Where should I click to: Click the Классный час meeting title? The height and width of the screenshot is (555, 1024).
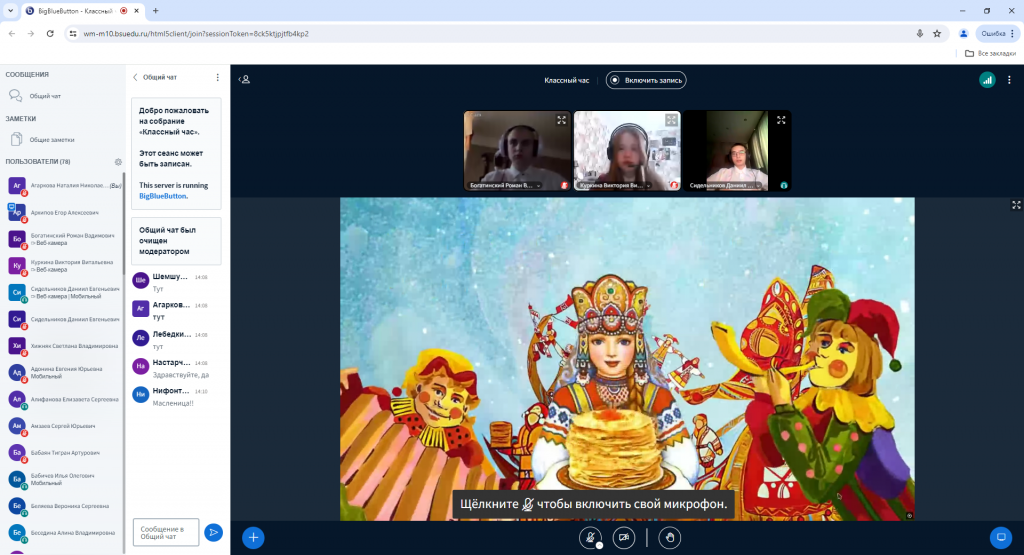[x=566, y=80]
